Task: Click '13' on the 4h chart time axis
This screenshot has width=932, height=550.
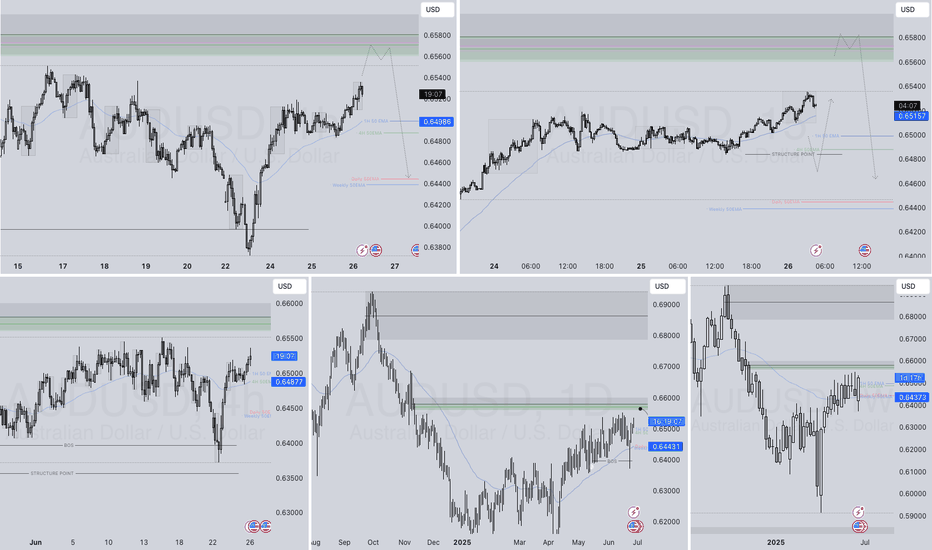Action: (144, 542)
